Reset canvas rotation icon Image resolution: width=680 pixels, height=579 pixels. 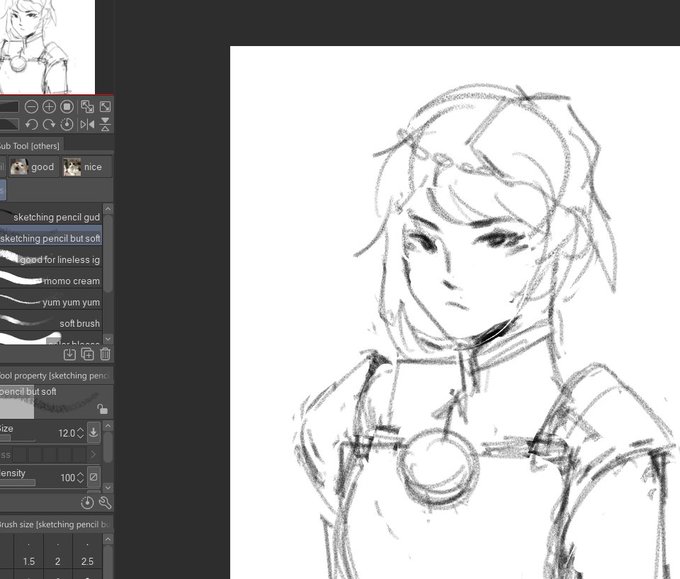pos(67,125)
